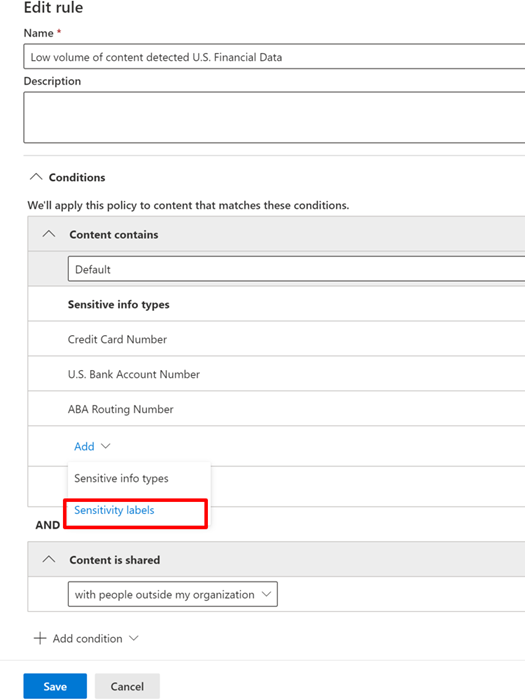The image size is (525, 700).
Task: Select the U.S. Bank Account Number row
Action: 276,374
